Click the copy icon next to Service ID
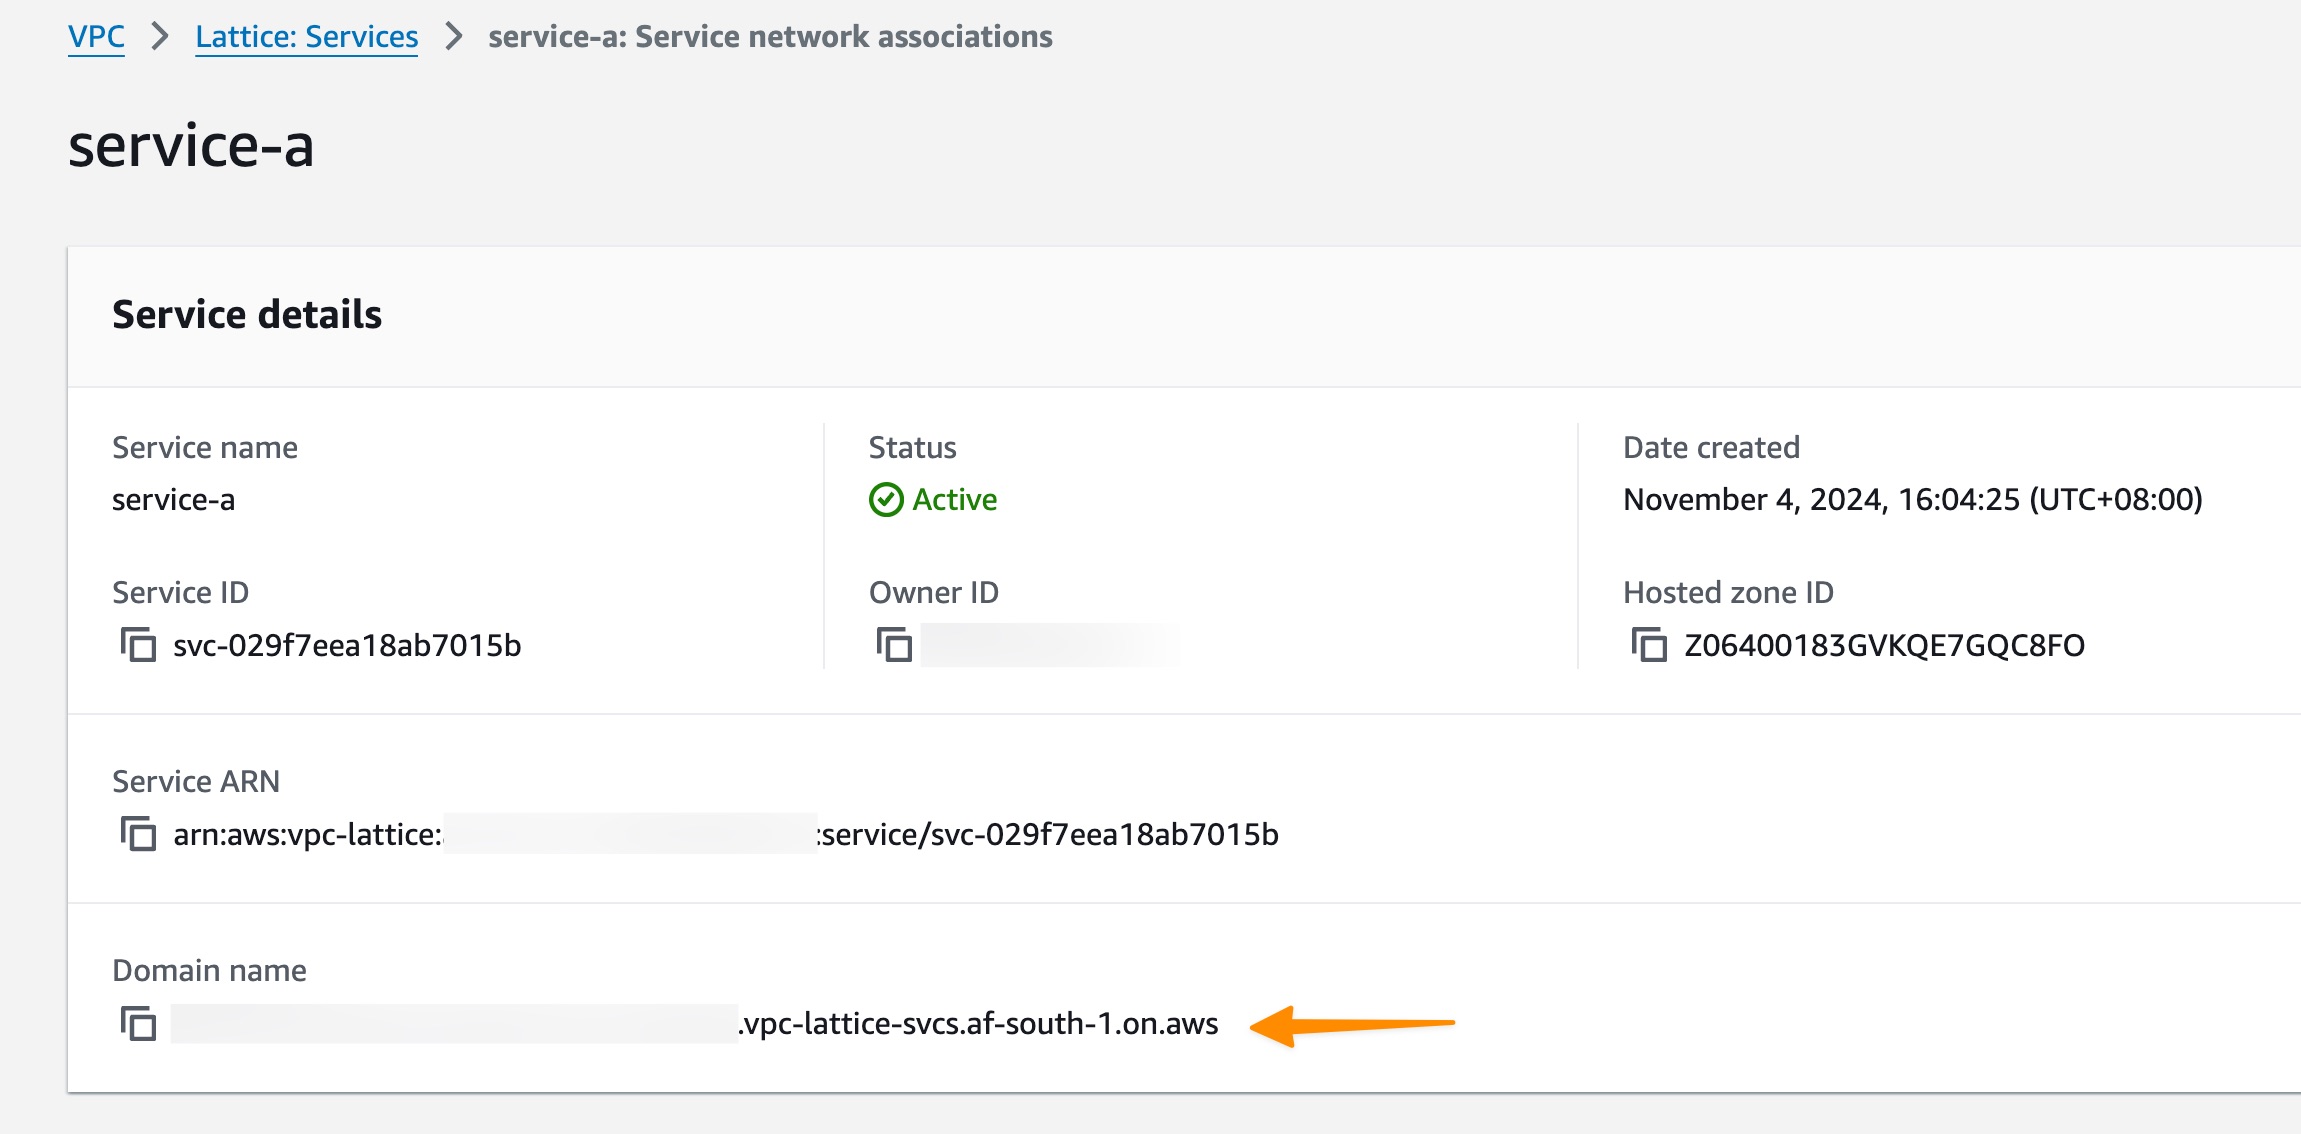Image resolution: width=2301 pixels, height=1134 pixels. coord(139,645)
